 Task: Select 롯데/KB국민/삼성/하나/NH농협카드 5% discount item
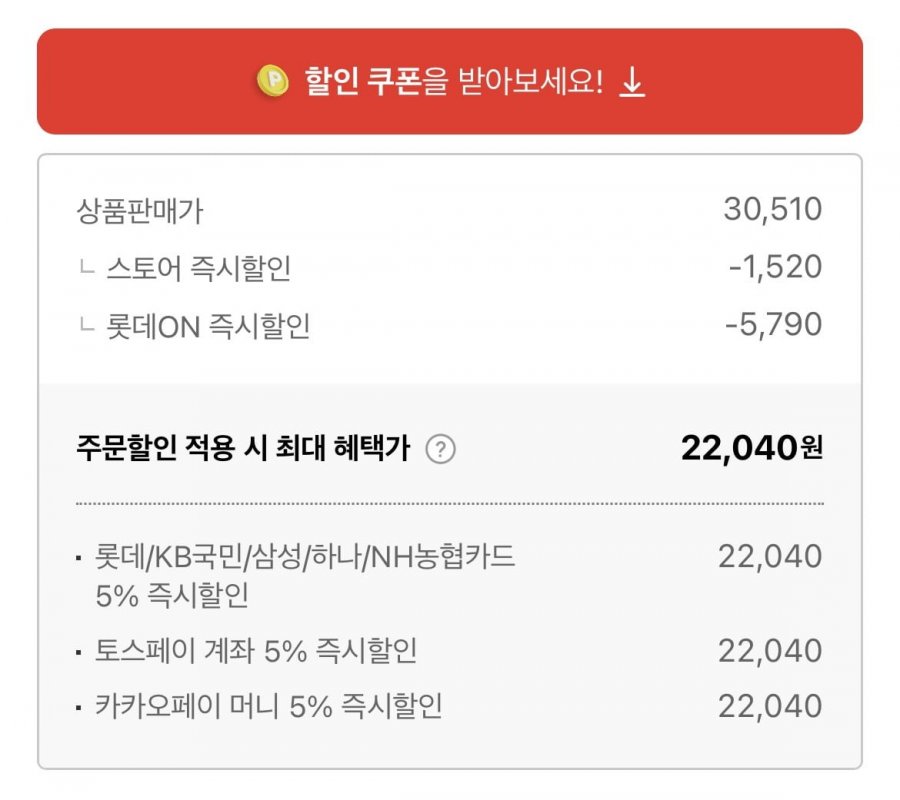point(305,576)
